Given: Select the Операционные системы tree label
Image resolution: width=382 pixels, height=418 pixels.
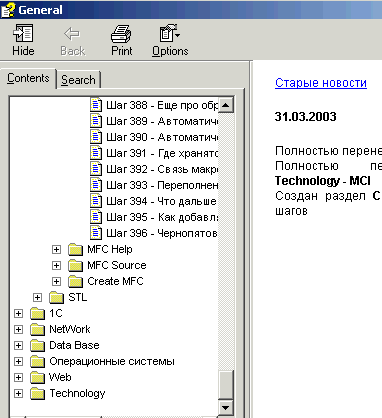Looking at the screenshot, I should pyautogui.click(x=112, y=361).
